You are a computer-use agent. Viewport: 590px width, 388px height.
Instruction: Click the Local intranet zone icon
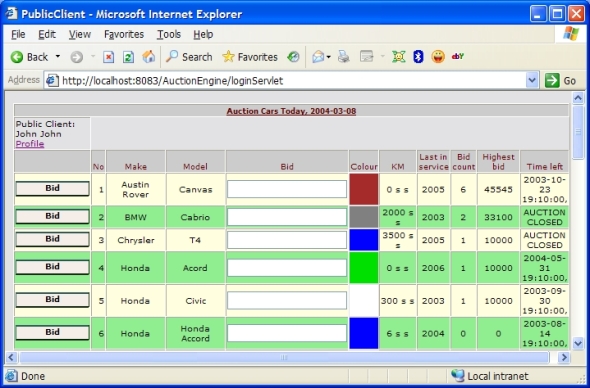coord(457,376)
